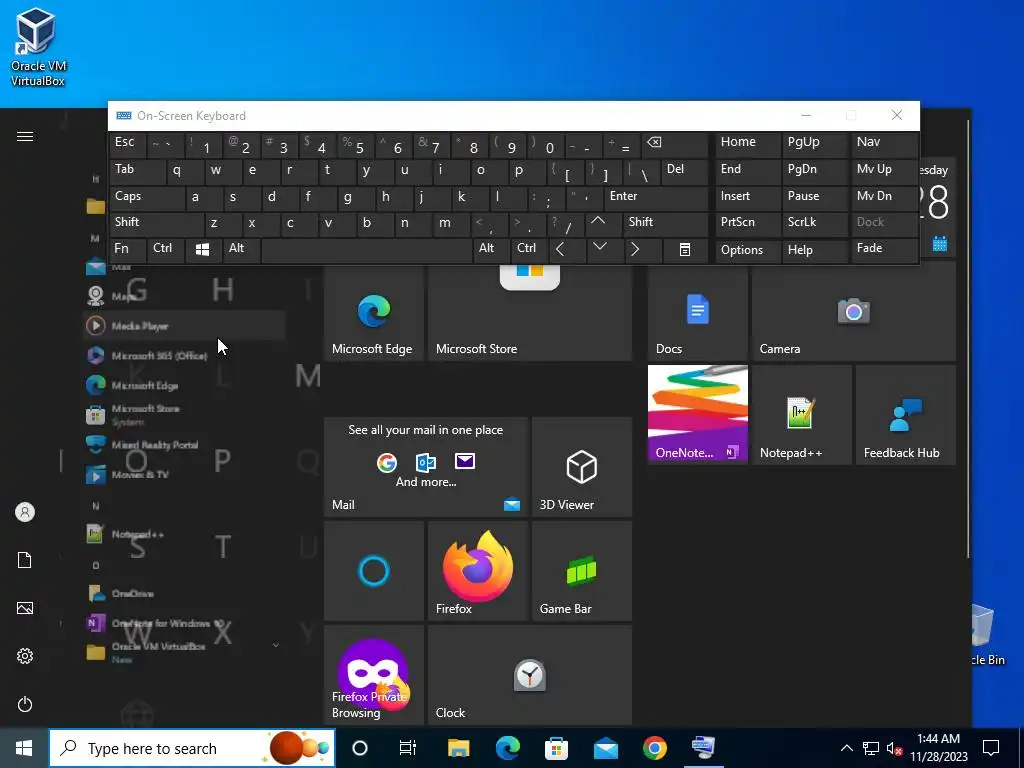The width and height of the screenshot is (1024, 768).
Task: Click the Windows logo key on keyboard
Action: tap(202, 249)
